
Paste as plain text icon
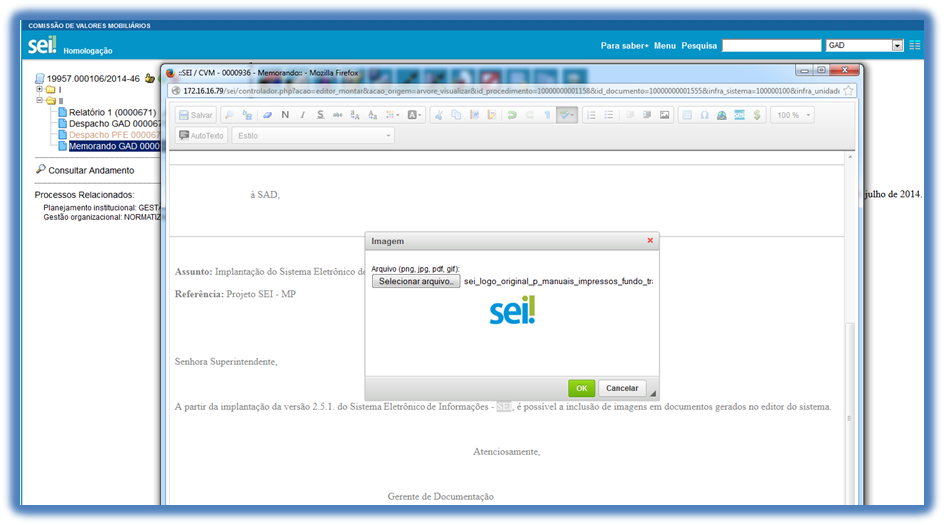click(474, 115)
